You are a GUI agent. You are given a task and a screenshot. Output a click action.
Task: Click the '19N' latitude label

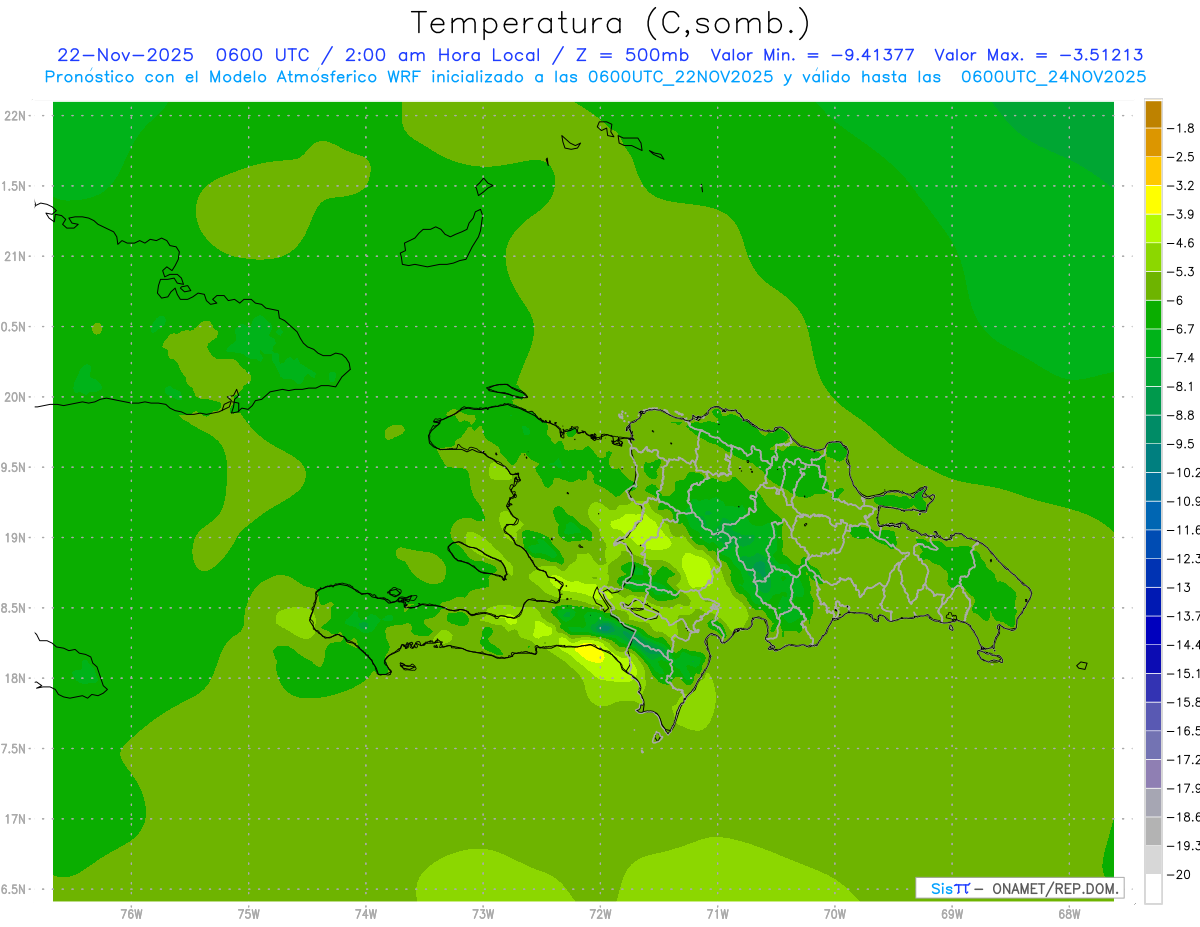tap(17, 537)
